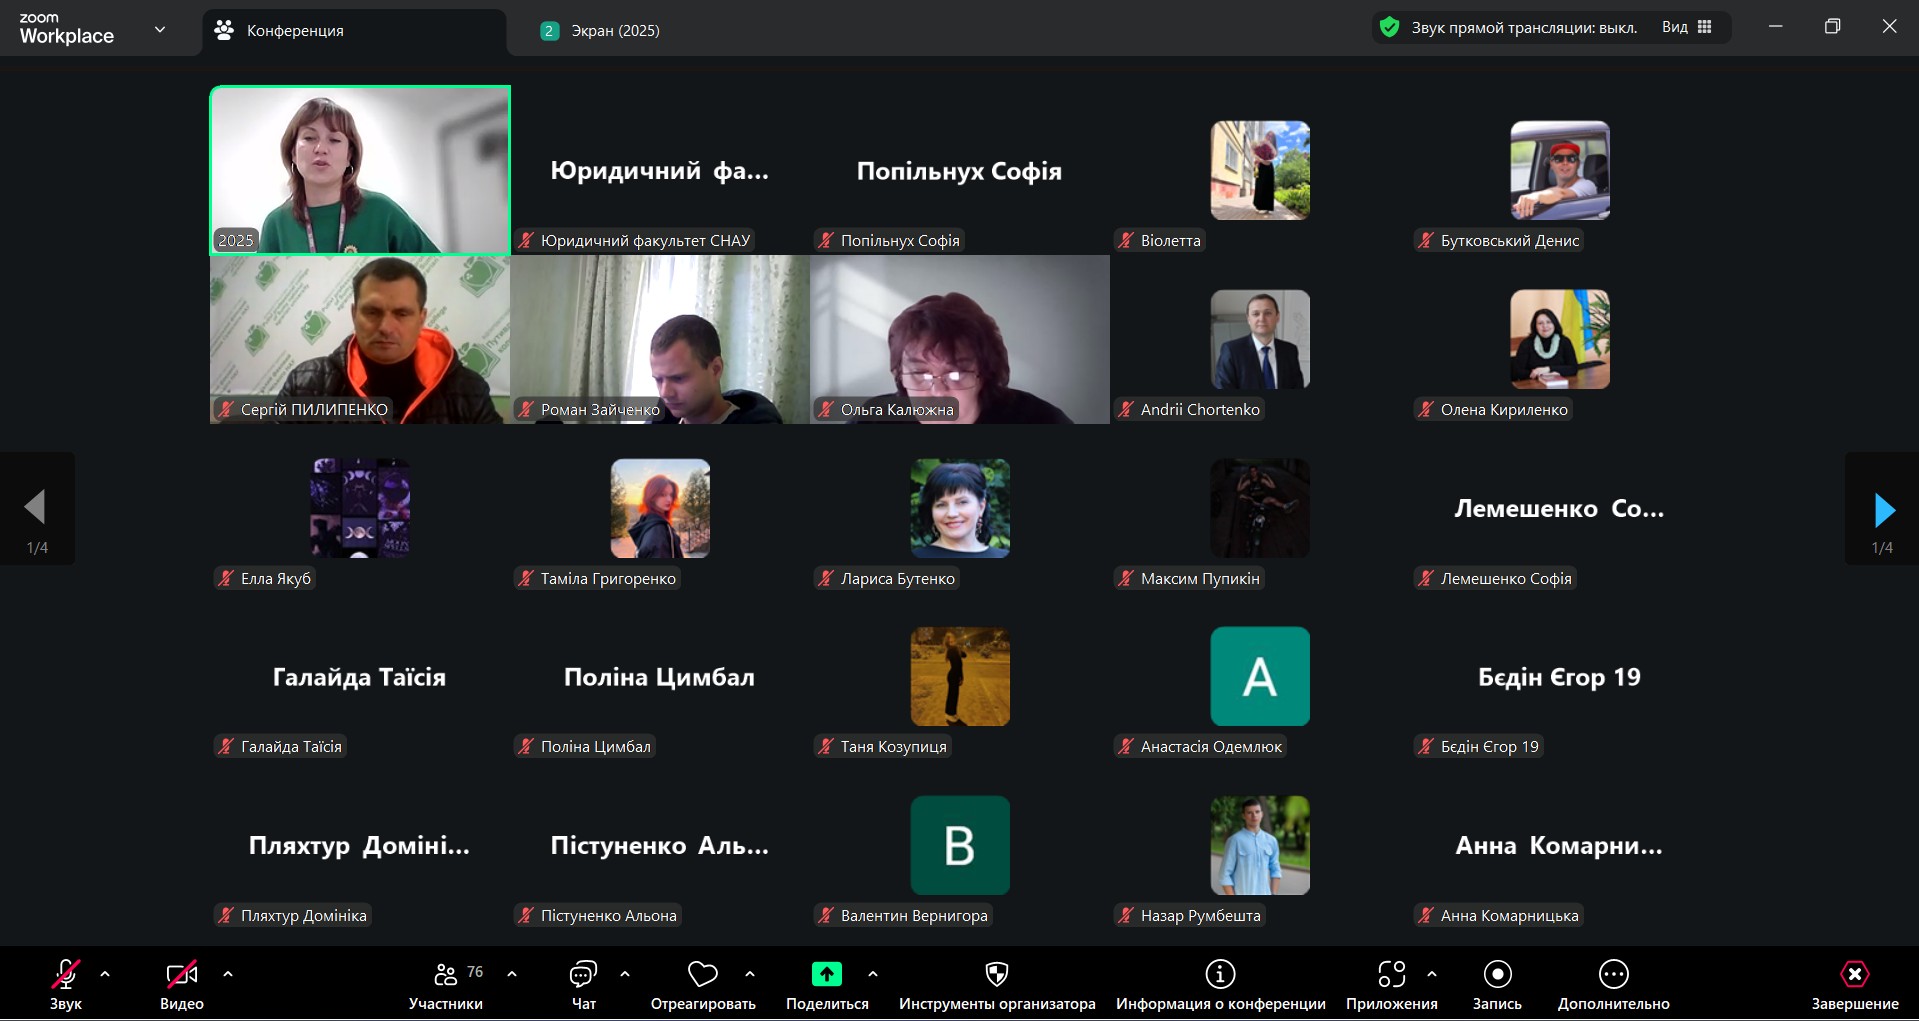Click the green encryption shield status icon

(1389, 28)
